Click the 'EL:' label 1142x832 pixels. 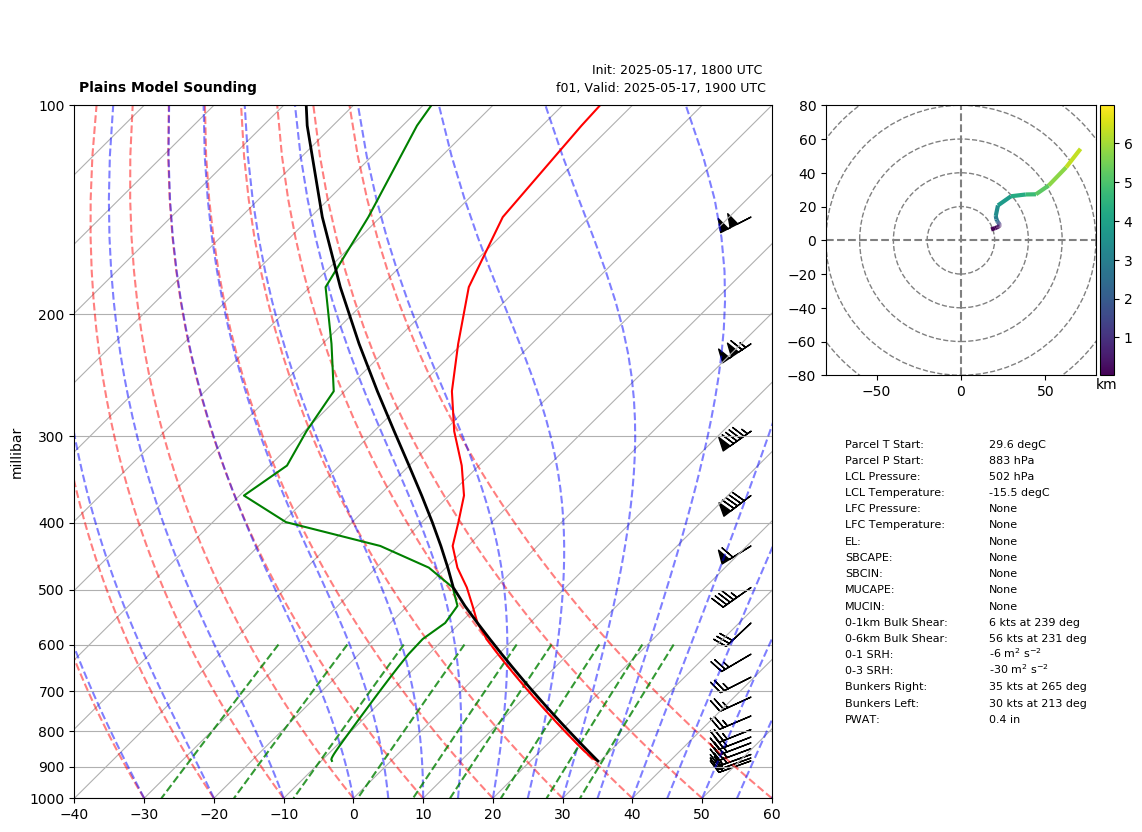[x=852, y=541]
